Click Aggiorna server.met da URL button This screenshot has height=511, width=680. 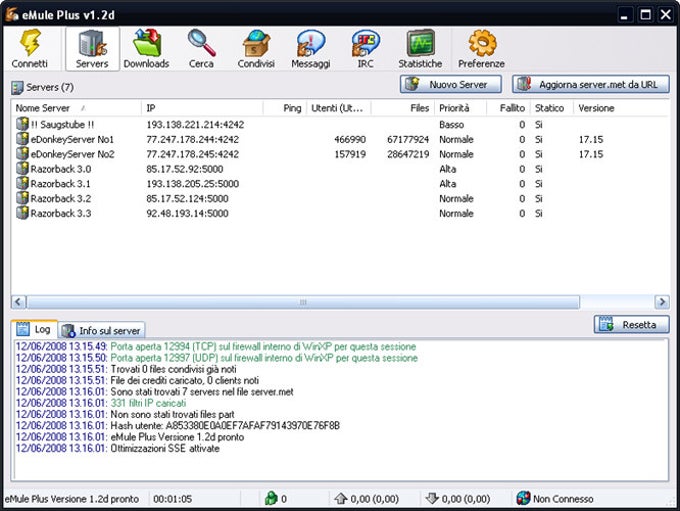coord(591,84)
